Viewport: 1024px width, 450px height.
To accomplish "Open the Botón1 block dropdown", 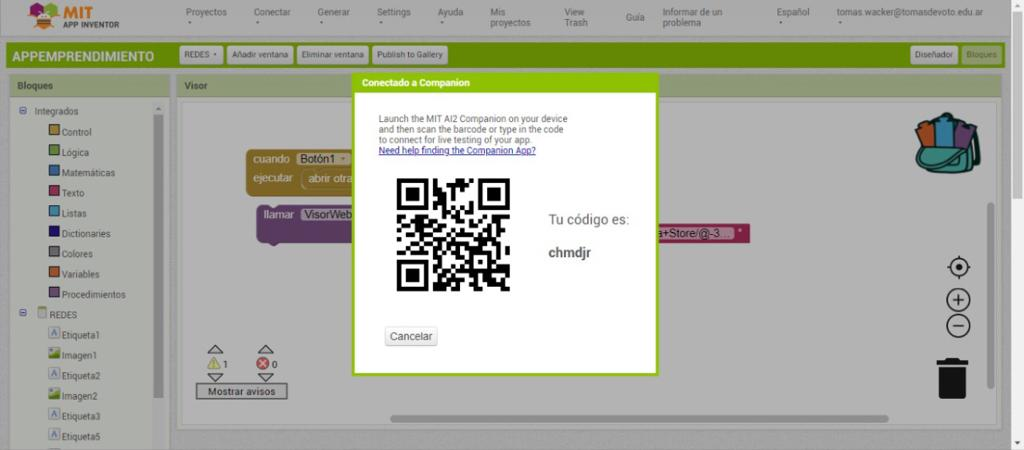I will coord(323,159).
